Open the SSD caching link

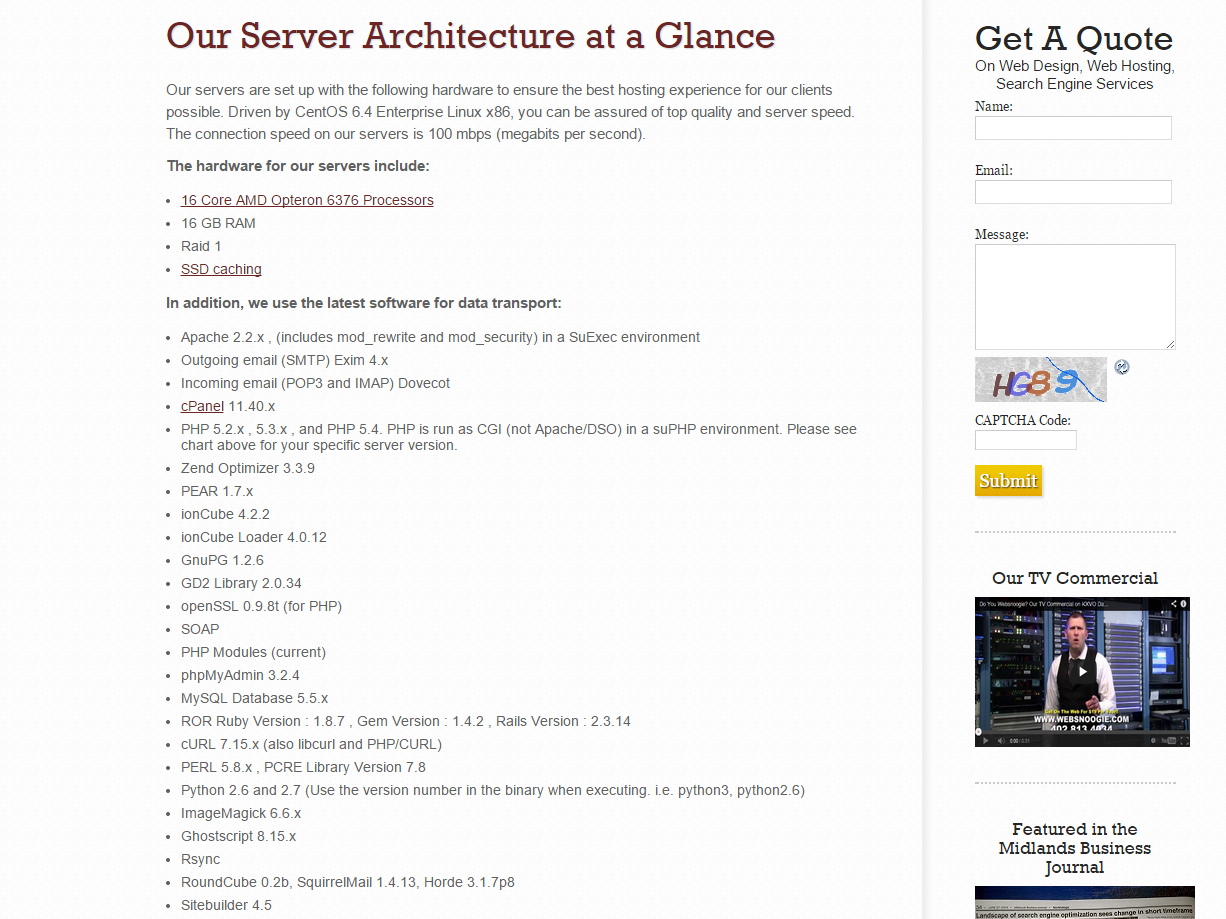221,269
